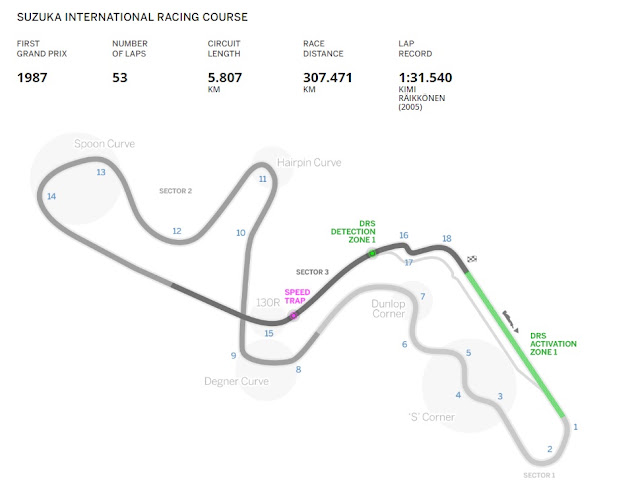640x494 pixels.
Task: Click the Spoon Curve label
Action: click(104, 144)
